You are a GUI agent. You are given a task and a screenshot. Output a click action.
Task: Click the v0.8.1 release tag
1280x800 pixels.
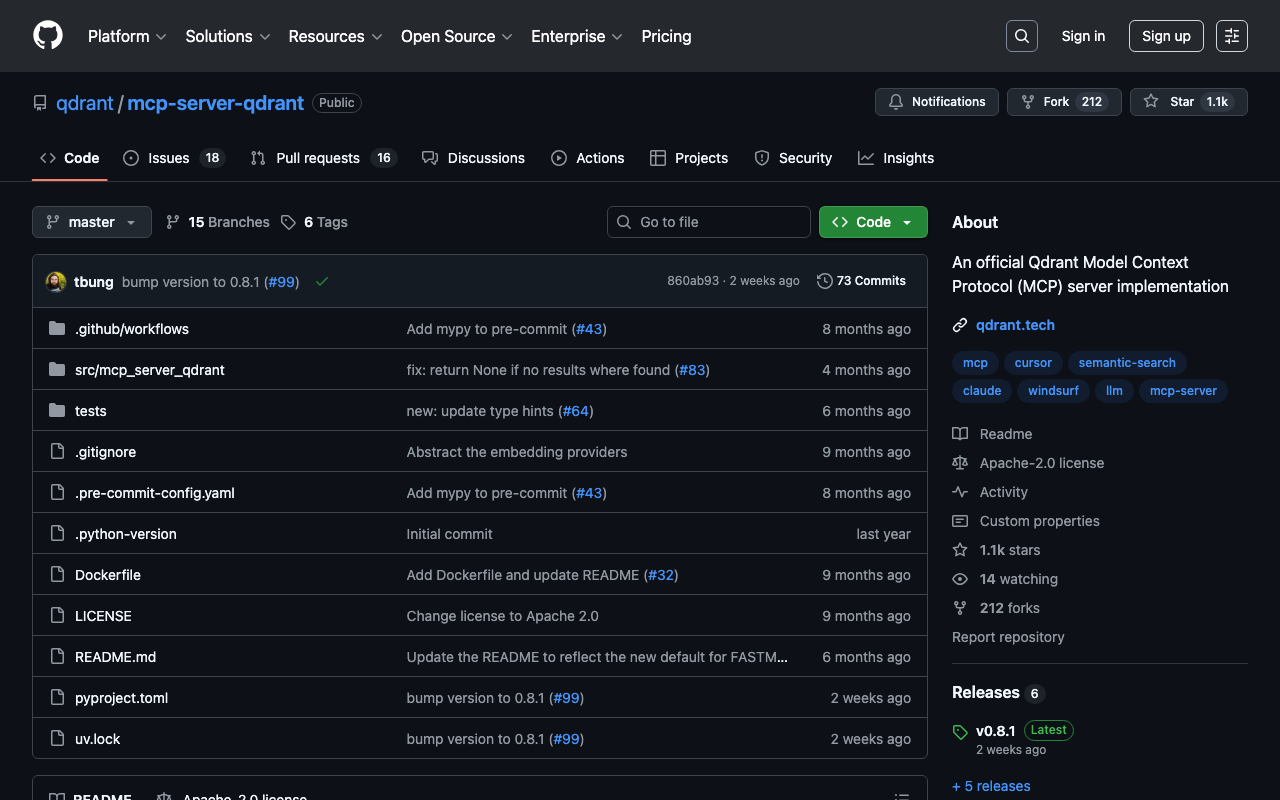tap(995, 730)
